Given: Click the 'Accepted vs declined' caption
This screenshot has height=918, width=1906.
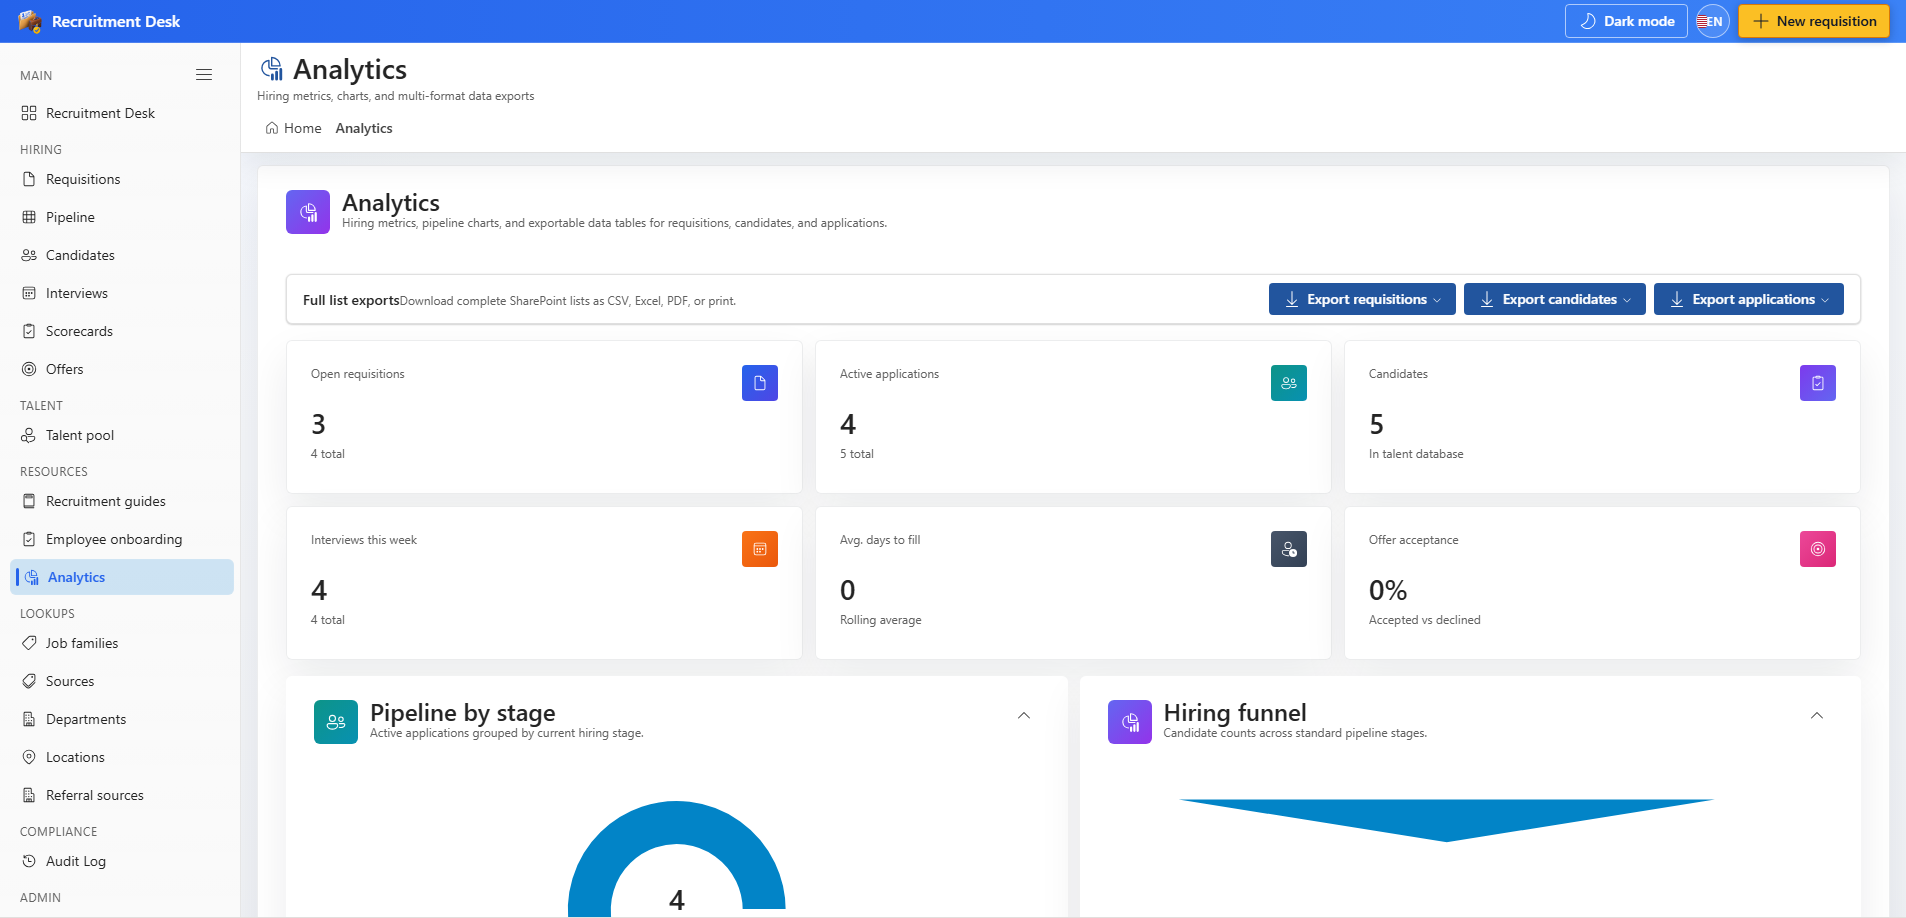Looking at the screenshot, I should coord(1424,620).
